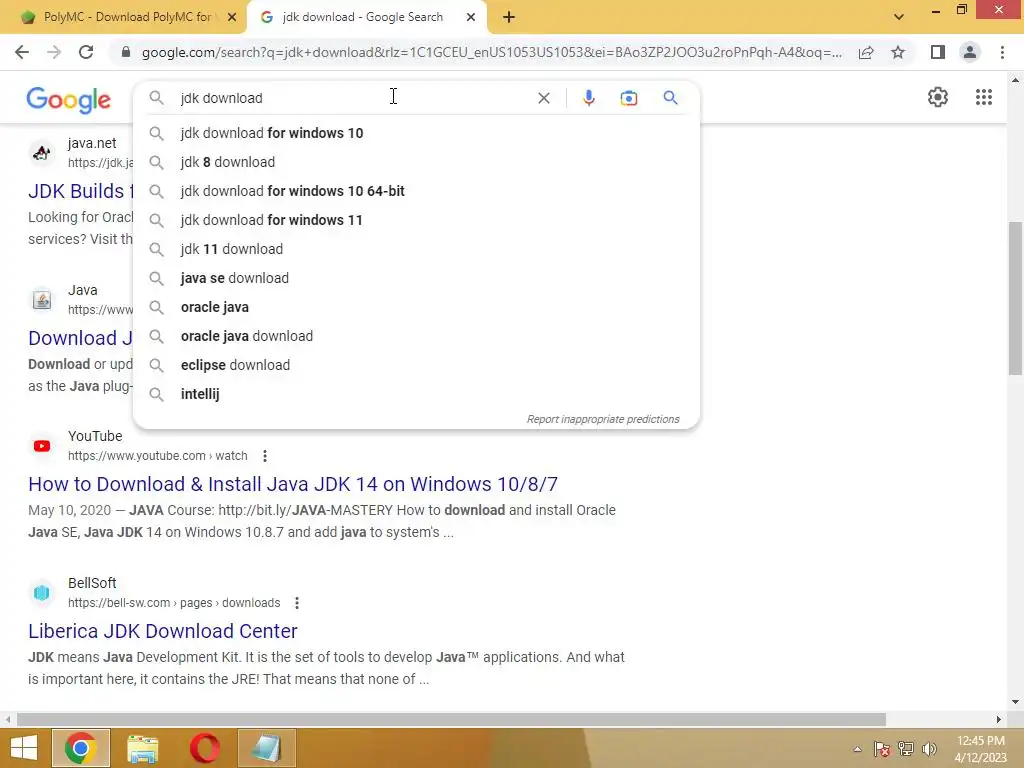1024x768 pixels.
Task: Select suggestion jdk 11 download
Action: tap(416, 249)
